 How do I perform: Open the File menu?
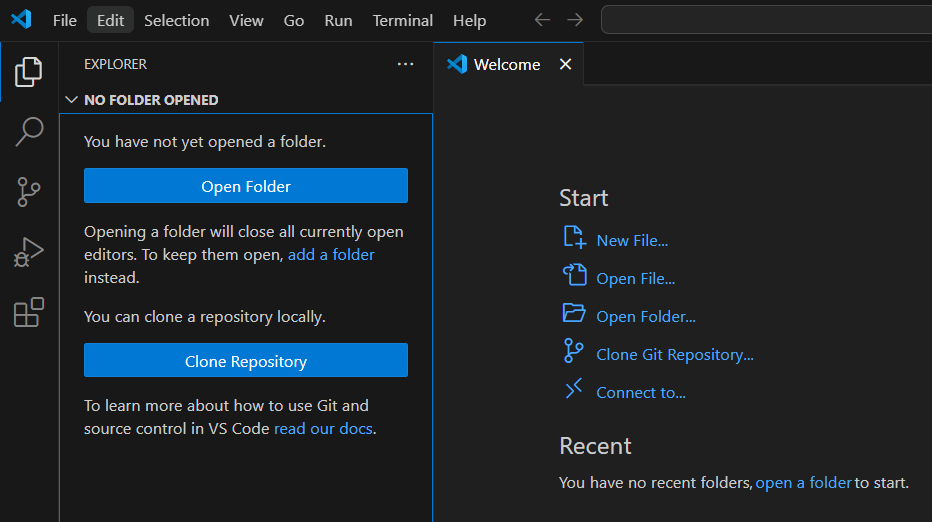pyautogui.click(x=64, y=20)
